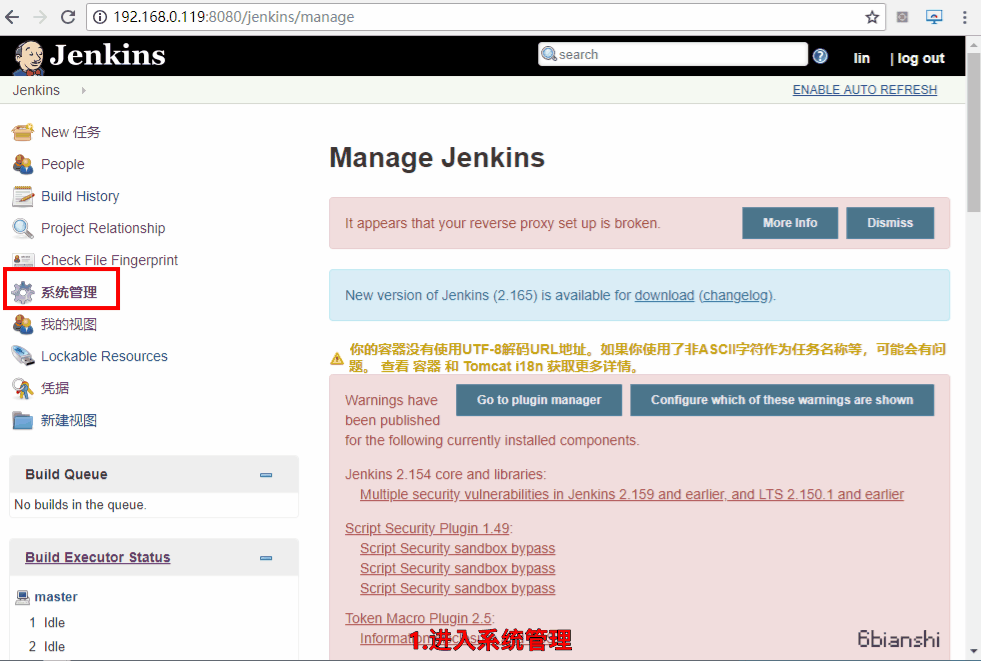Click the Manage Jenkins heading
This screenshot has width=981, height=661.
437,158
